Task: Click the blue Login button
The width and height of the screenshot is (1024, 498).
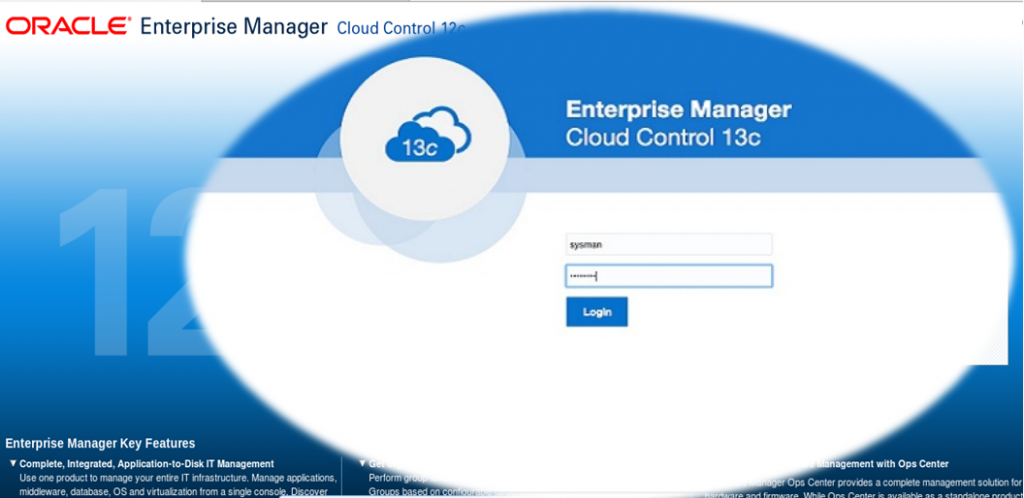Action: pyautogui.click(x=597, y=312)
